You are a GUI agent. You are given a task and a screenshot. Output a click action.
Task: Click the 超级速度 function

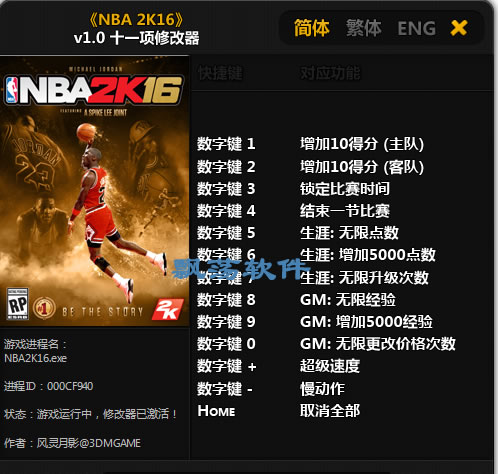(x=330, y=366)
